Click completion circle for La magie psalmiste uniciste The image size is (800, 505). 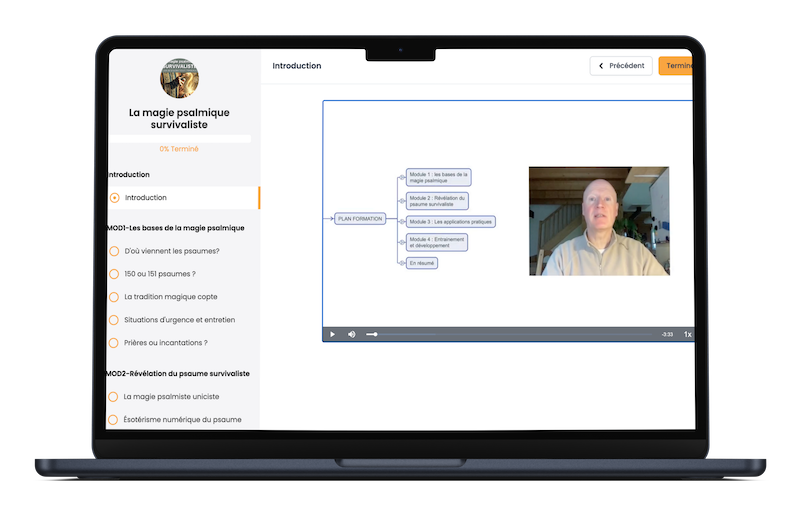[113, 396]
